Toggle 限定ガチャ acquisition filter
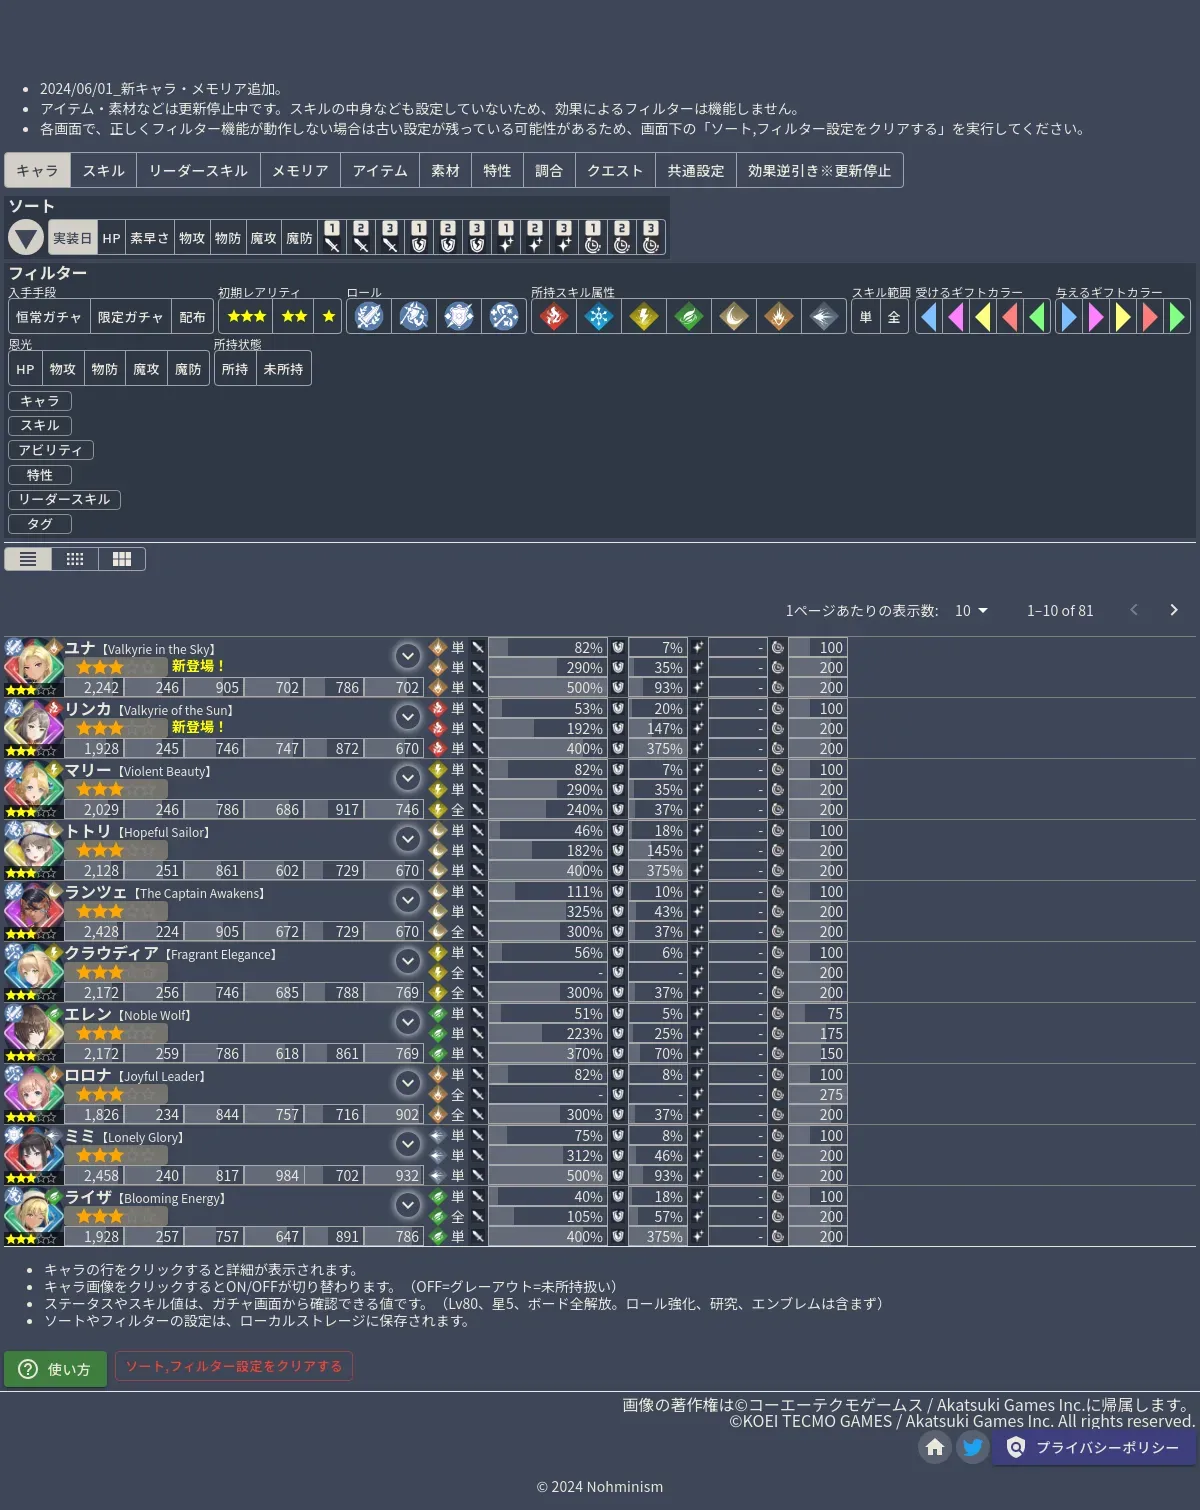Viewport: 1200px width, 1510px height. click(x=131, y=317)
